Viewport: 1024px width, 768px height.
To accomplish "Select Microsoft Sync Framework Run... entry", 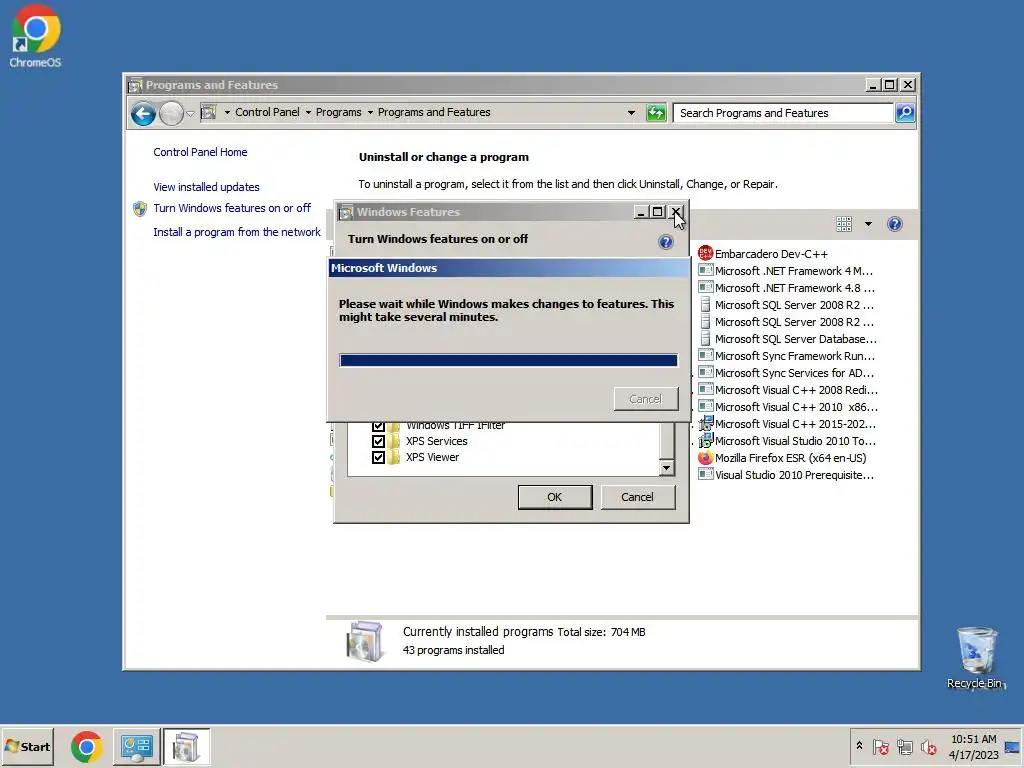I will (x=786, y=356).
